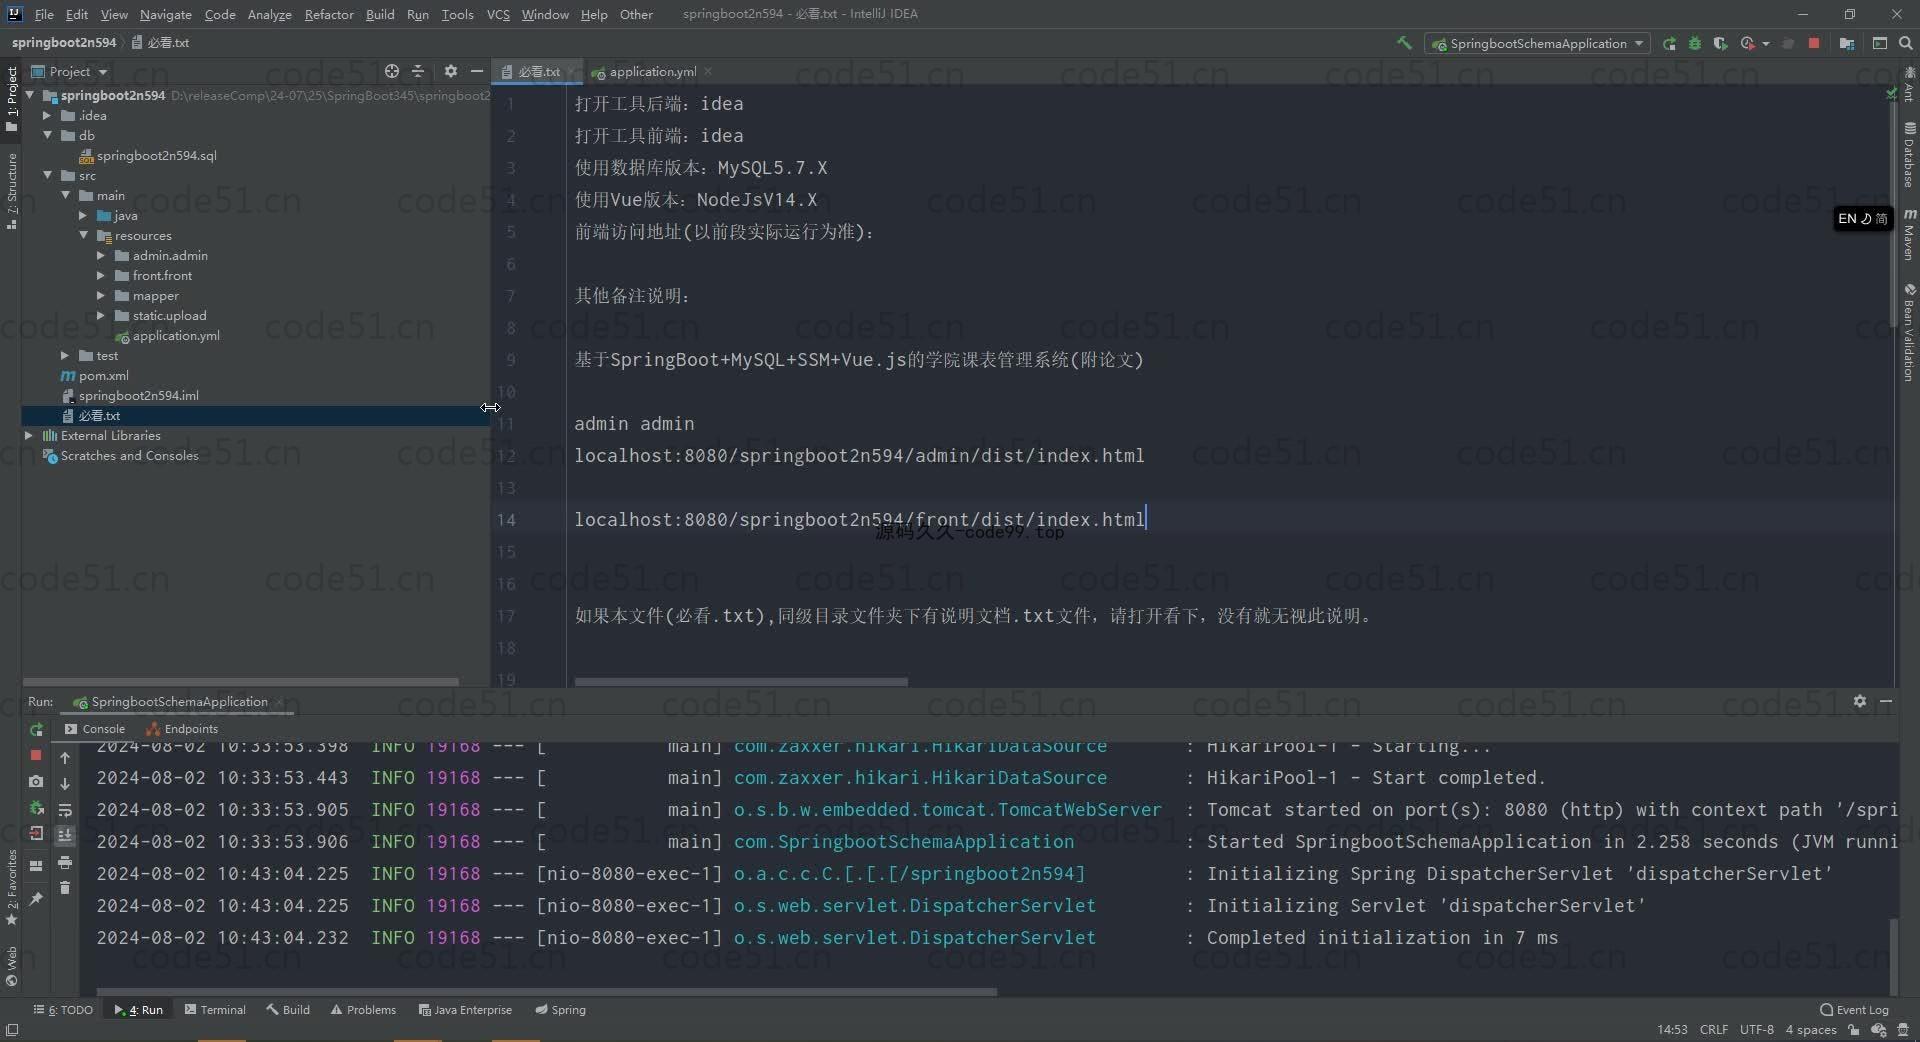The image size is (1920, 1042).
Task: Open the Build menu
Action: [x=380, y=14]
